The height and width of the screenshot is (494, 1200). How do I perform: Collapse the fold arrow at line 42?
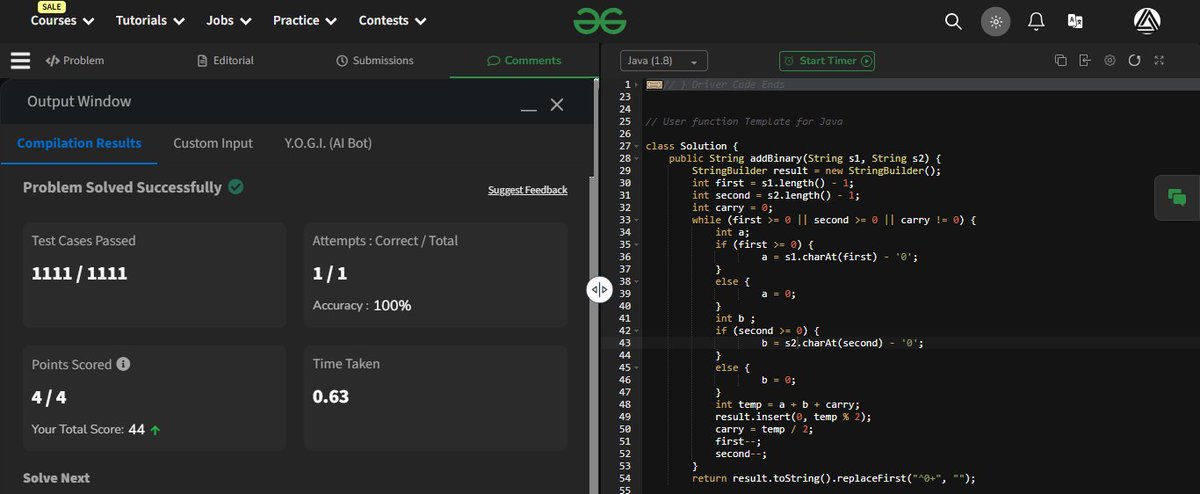(637, 331)
